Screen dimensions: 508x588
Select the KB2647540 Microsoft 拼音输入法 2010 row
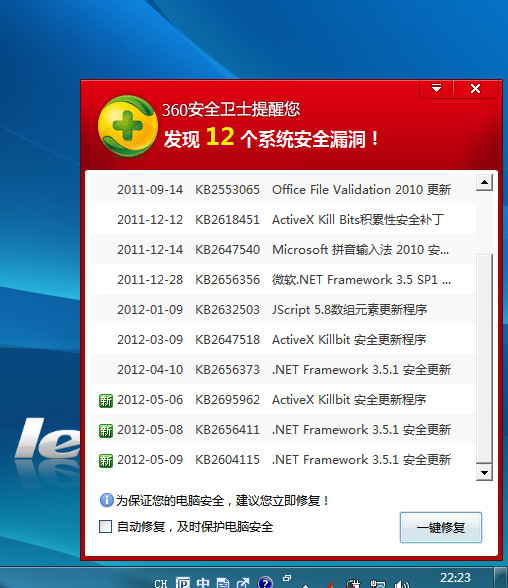[282, 249]
